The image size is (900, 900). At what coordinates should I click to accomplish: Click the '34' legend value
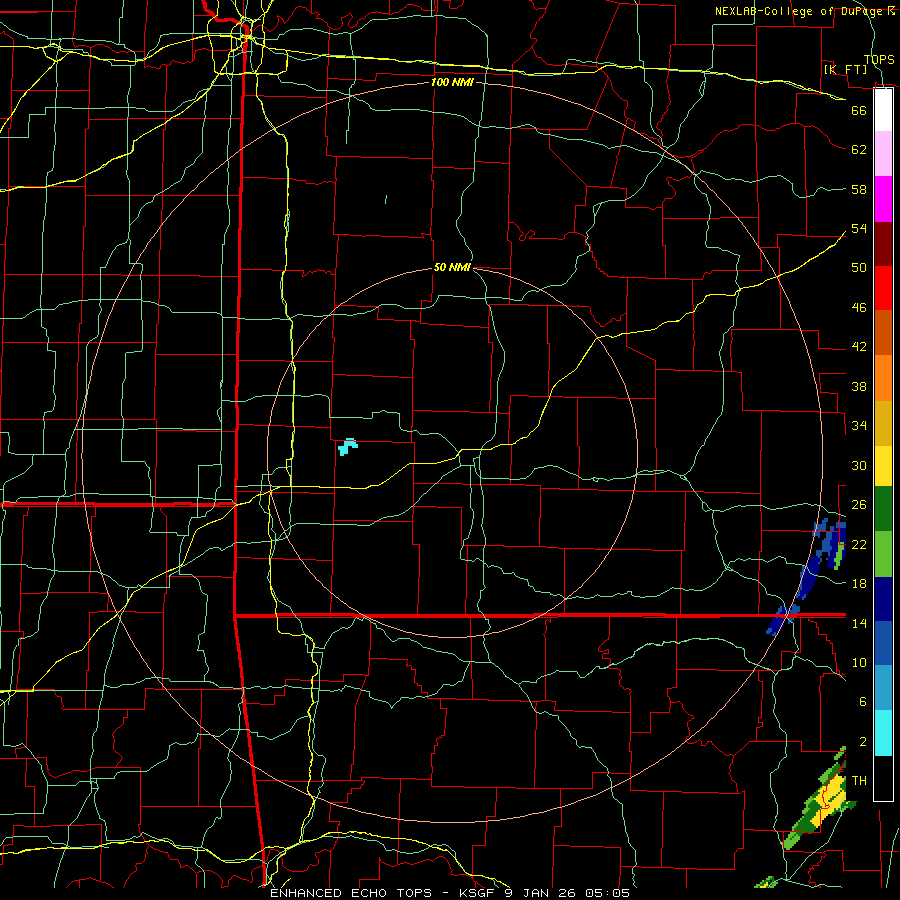(x=859, y=425)
